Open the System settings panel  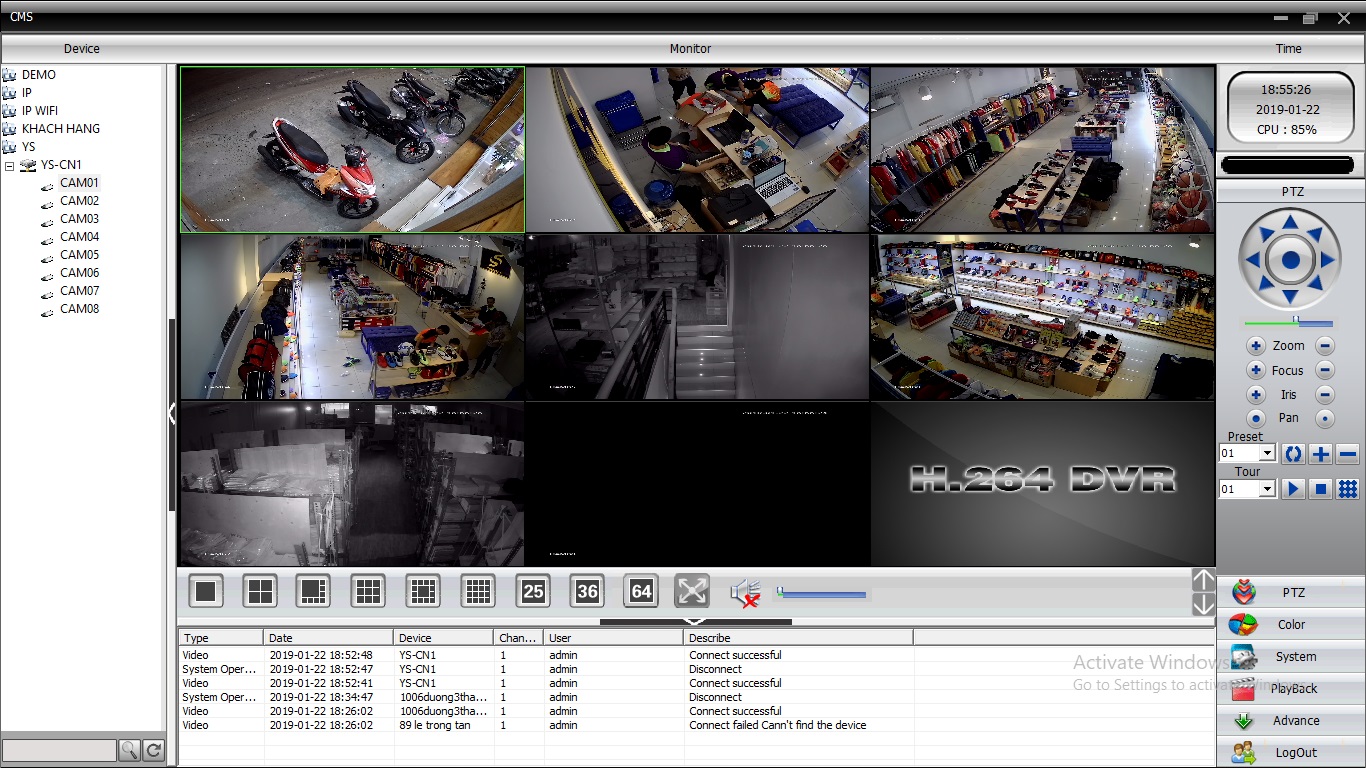pyautogui.click(x=1290, y=656)
